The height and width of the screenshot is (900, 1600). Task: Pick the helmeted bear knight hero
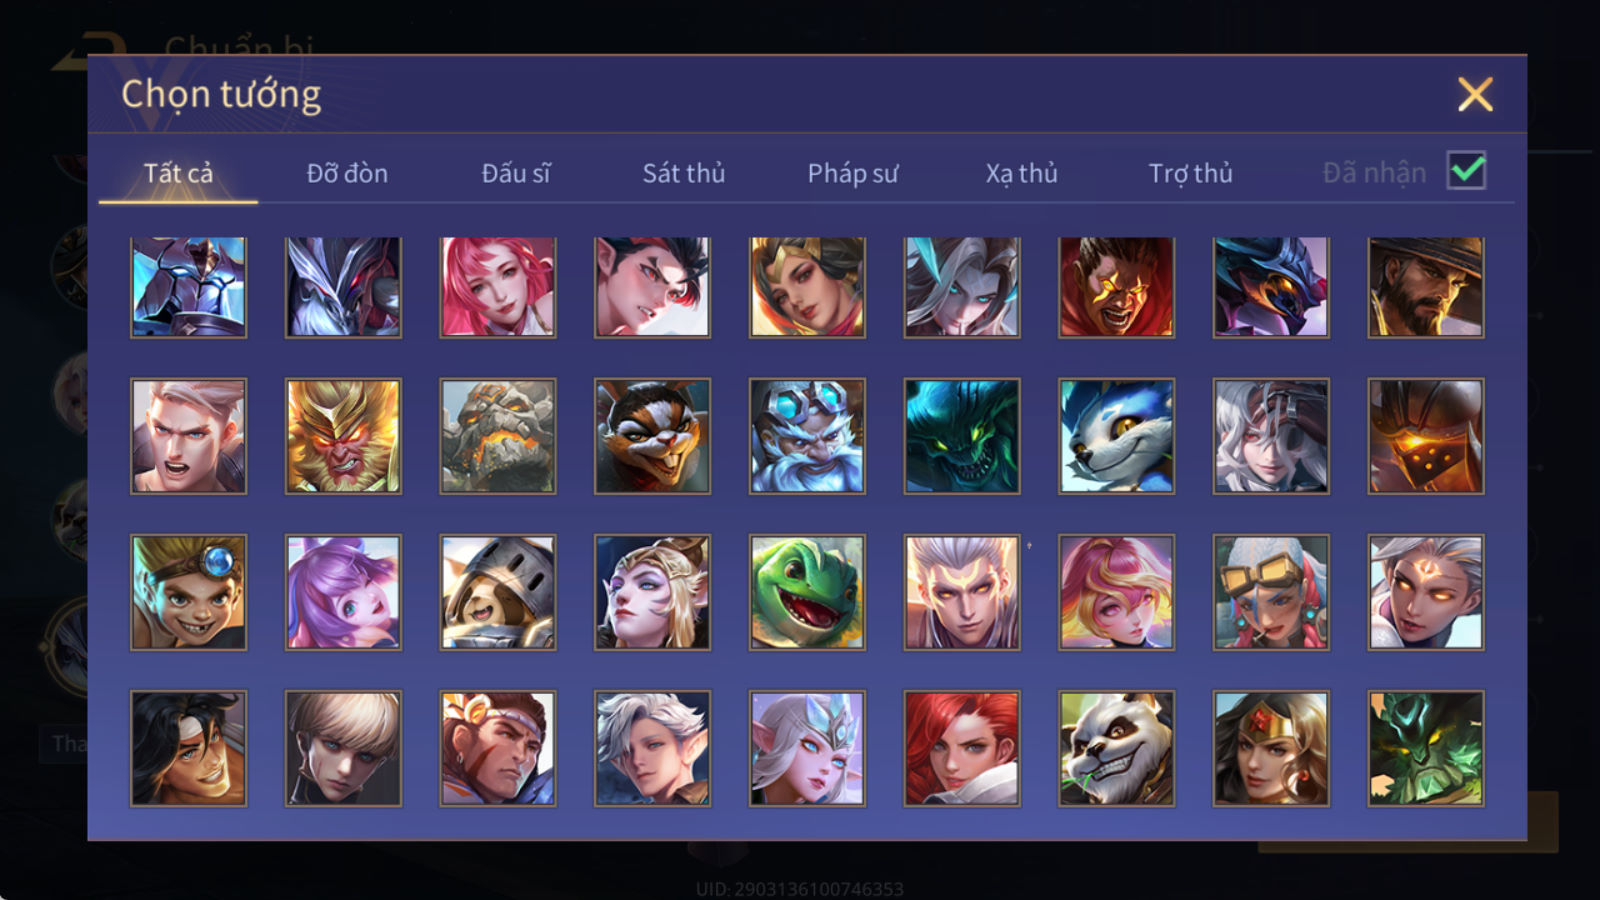498,592
